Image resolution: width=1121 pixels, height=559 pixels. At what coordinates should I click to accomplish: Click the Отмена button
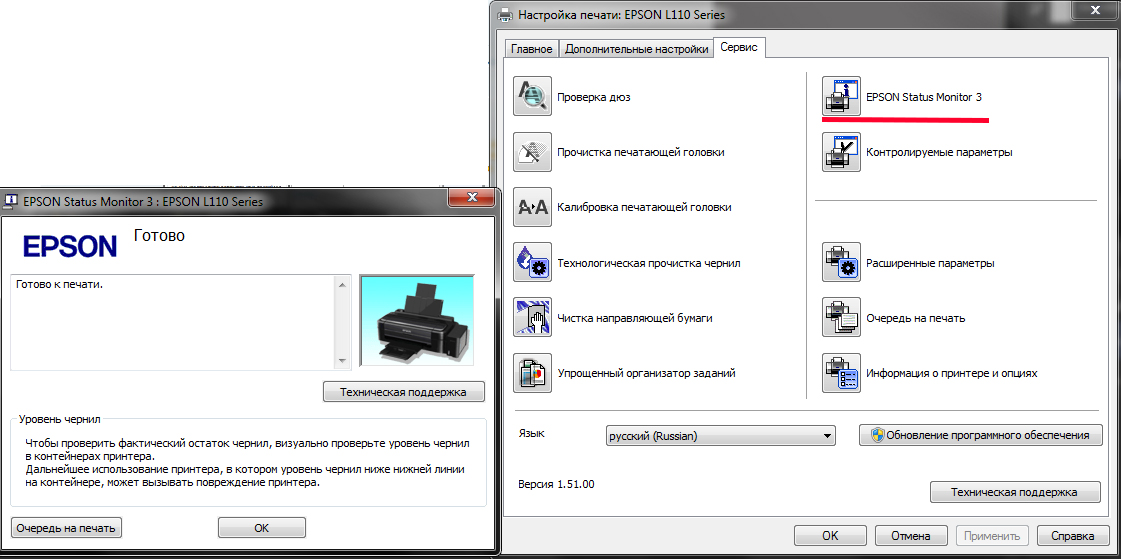pos(911,535)
